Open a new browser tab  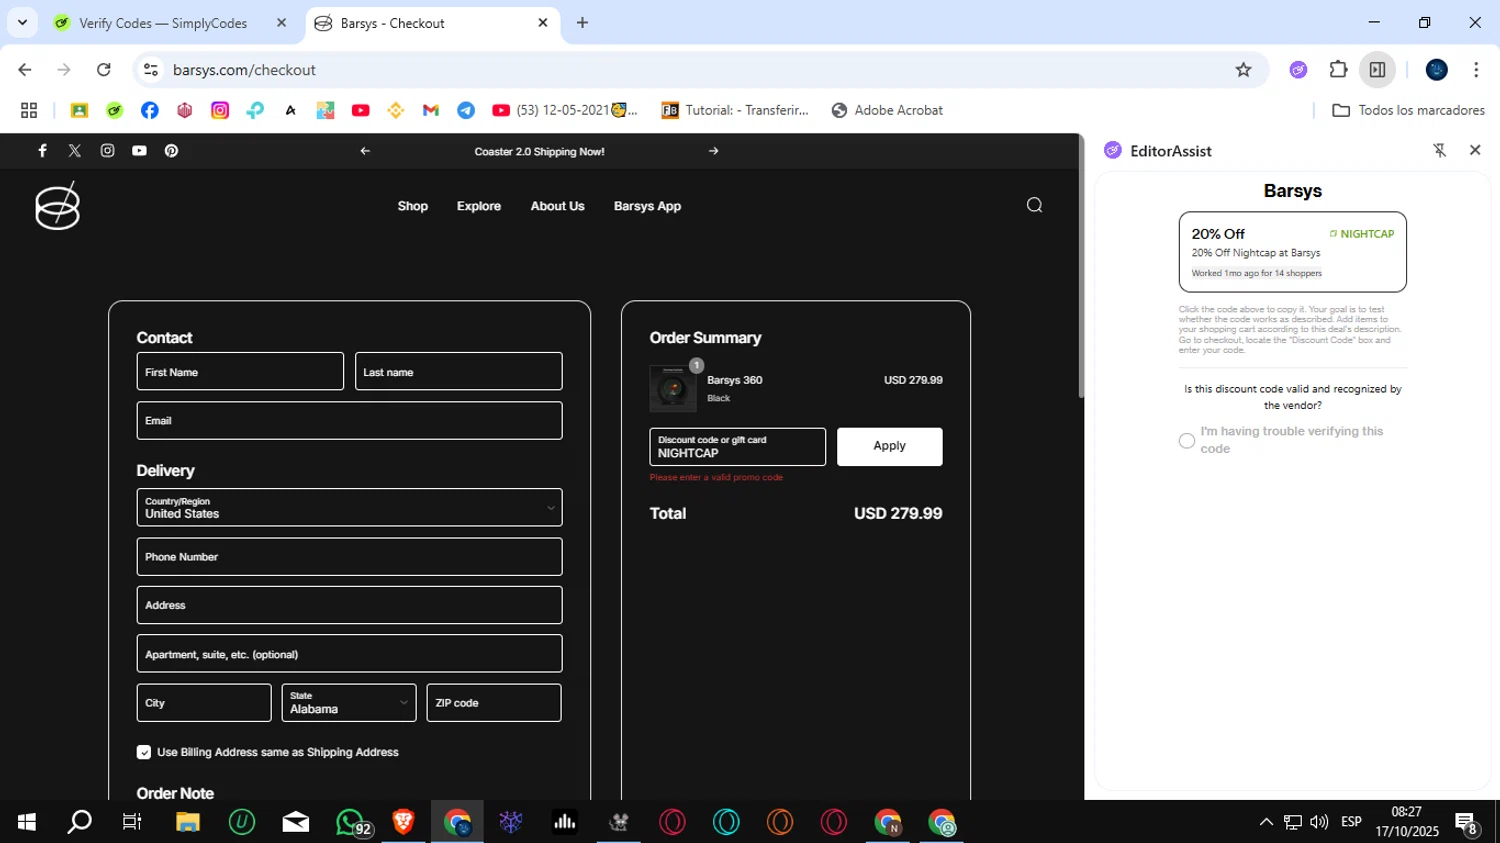[582, 23]
